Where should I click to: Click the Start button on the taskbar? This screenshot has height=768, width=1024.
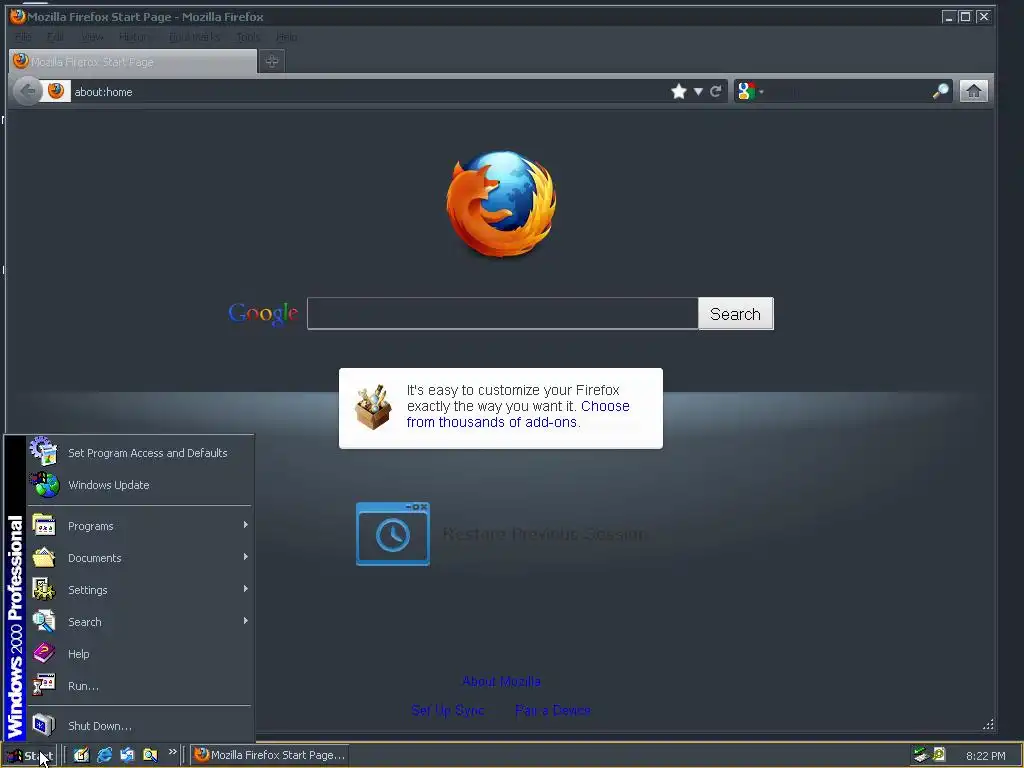pyautogui.click(x=29, y=756)
